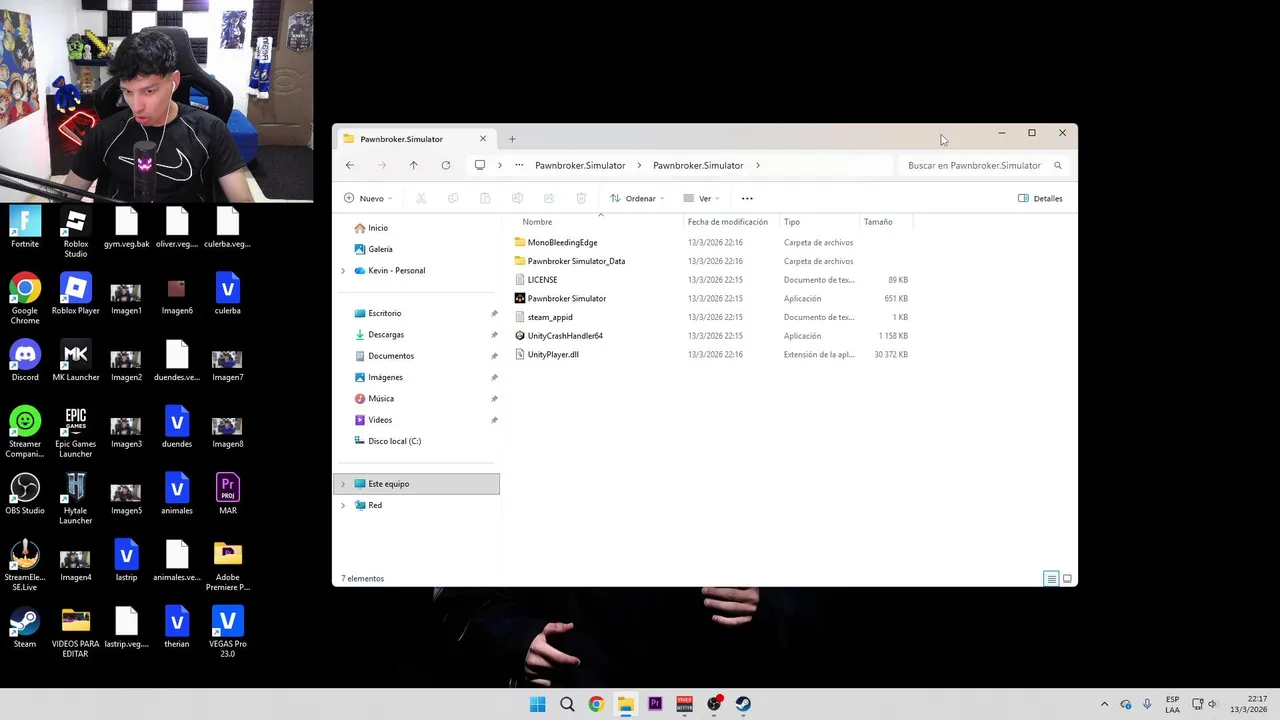Open Windows Start menu
Viewport: 1280px width, 720px height.
point(538,704)
